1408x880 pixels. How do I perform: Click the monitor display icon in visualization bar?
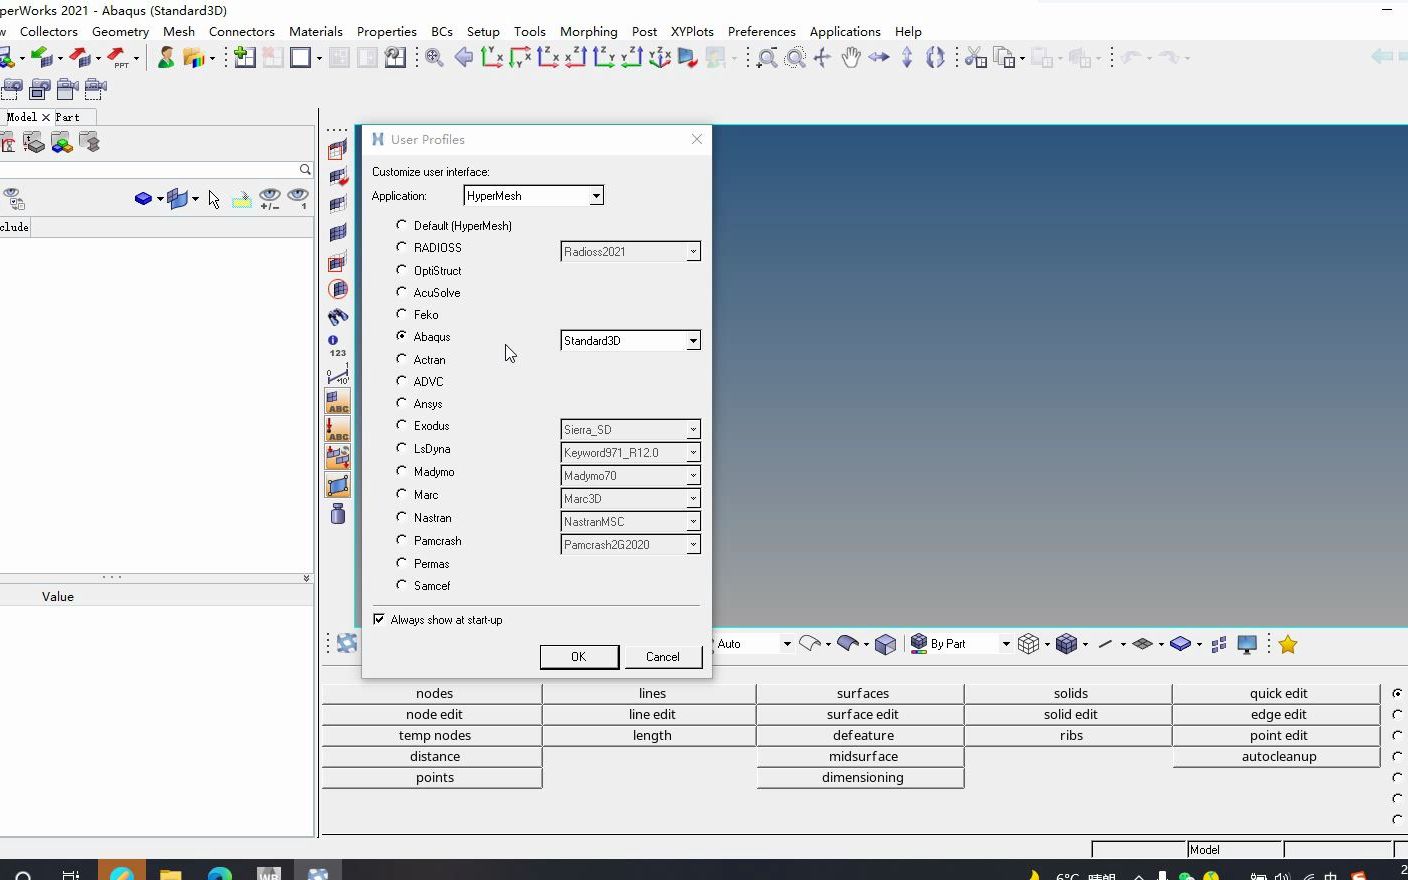[x=1247, y=644]
